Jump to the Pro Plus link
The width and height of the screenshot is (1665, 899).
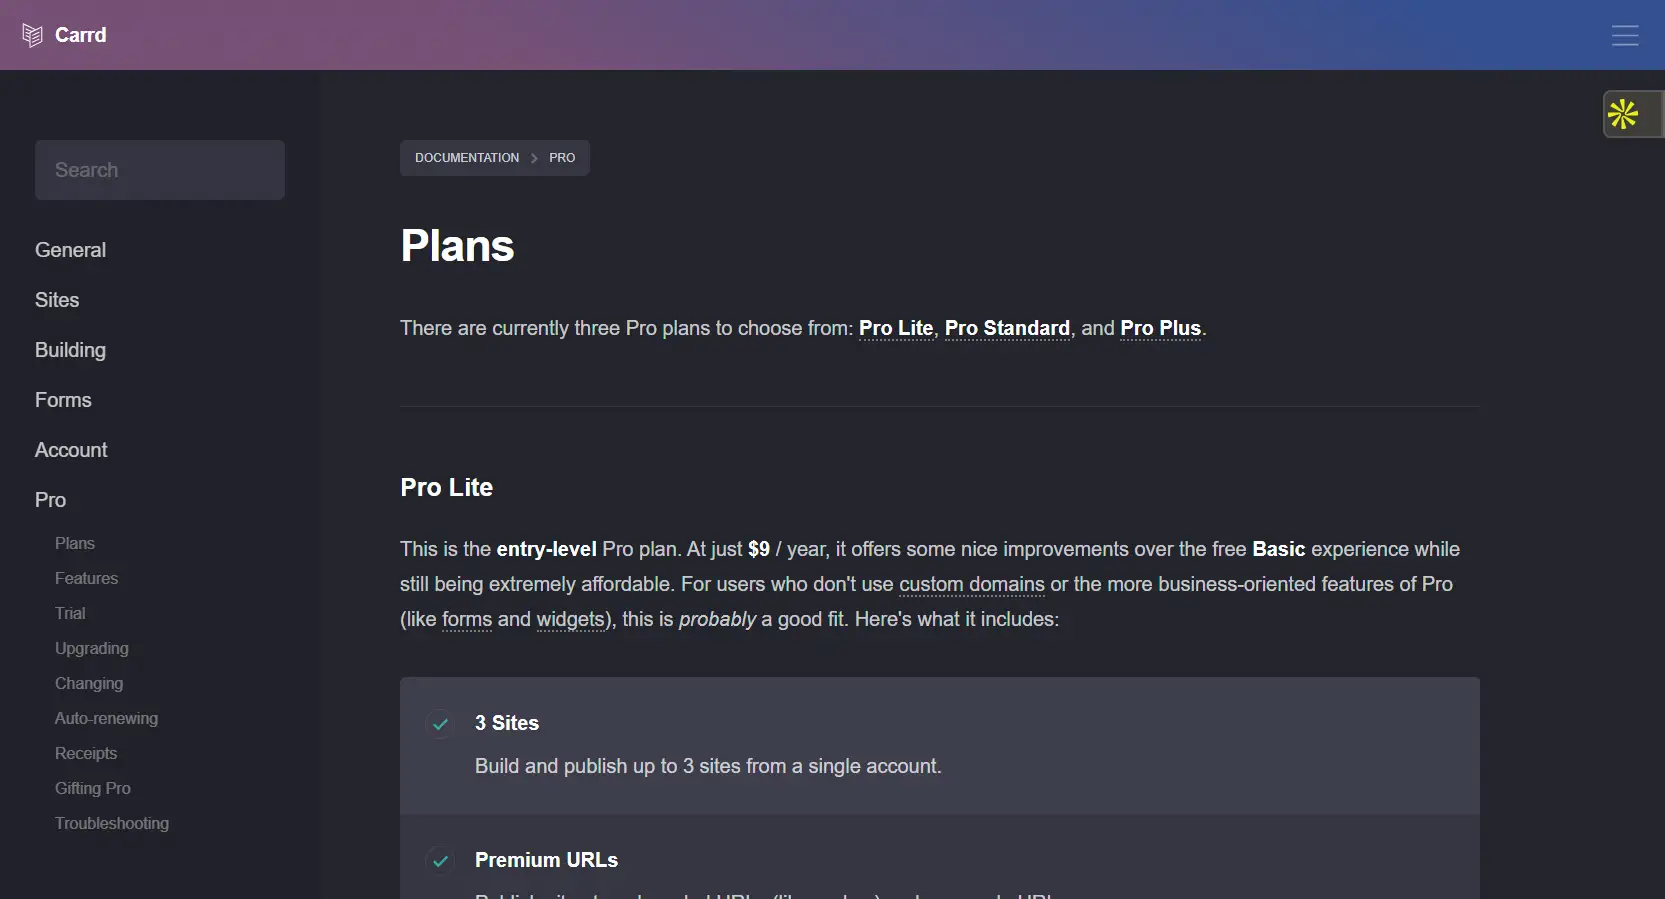pos(1160,328)
